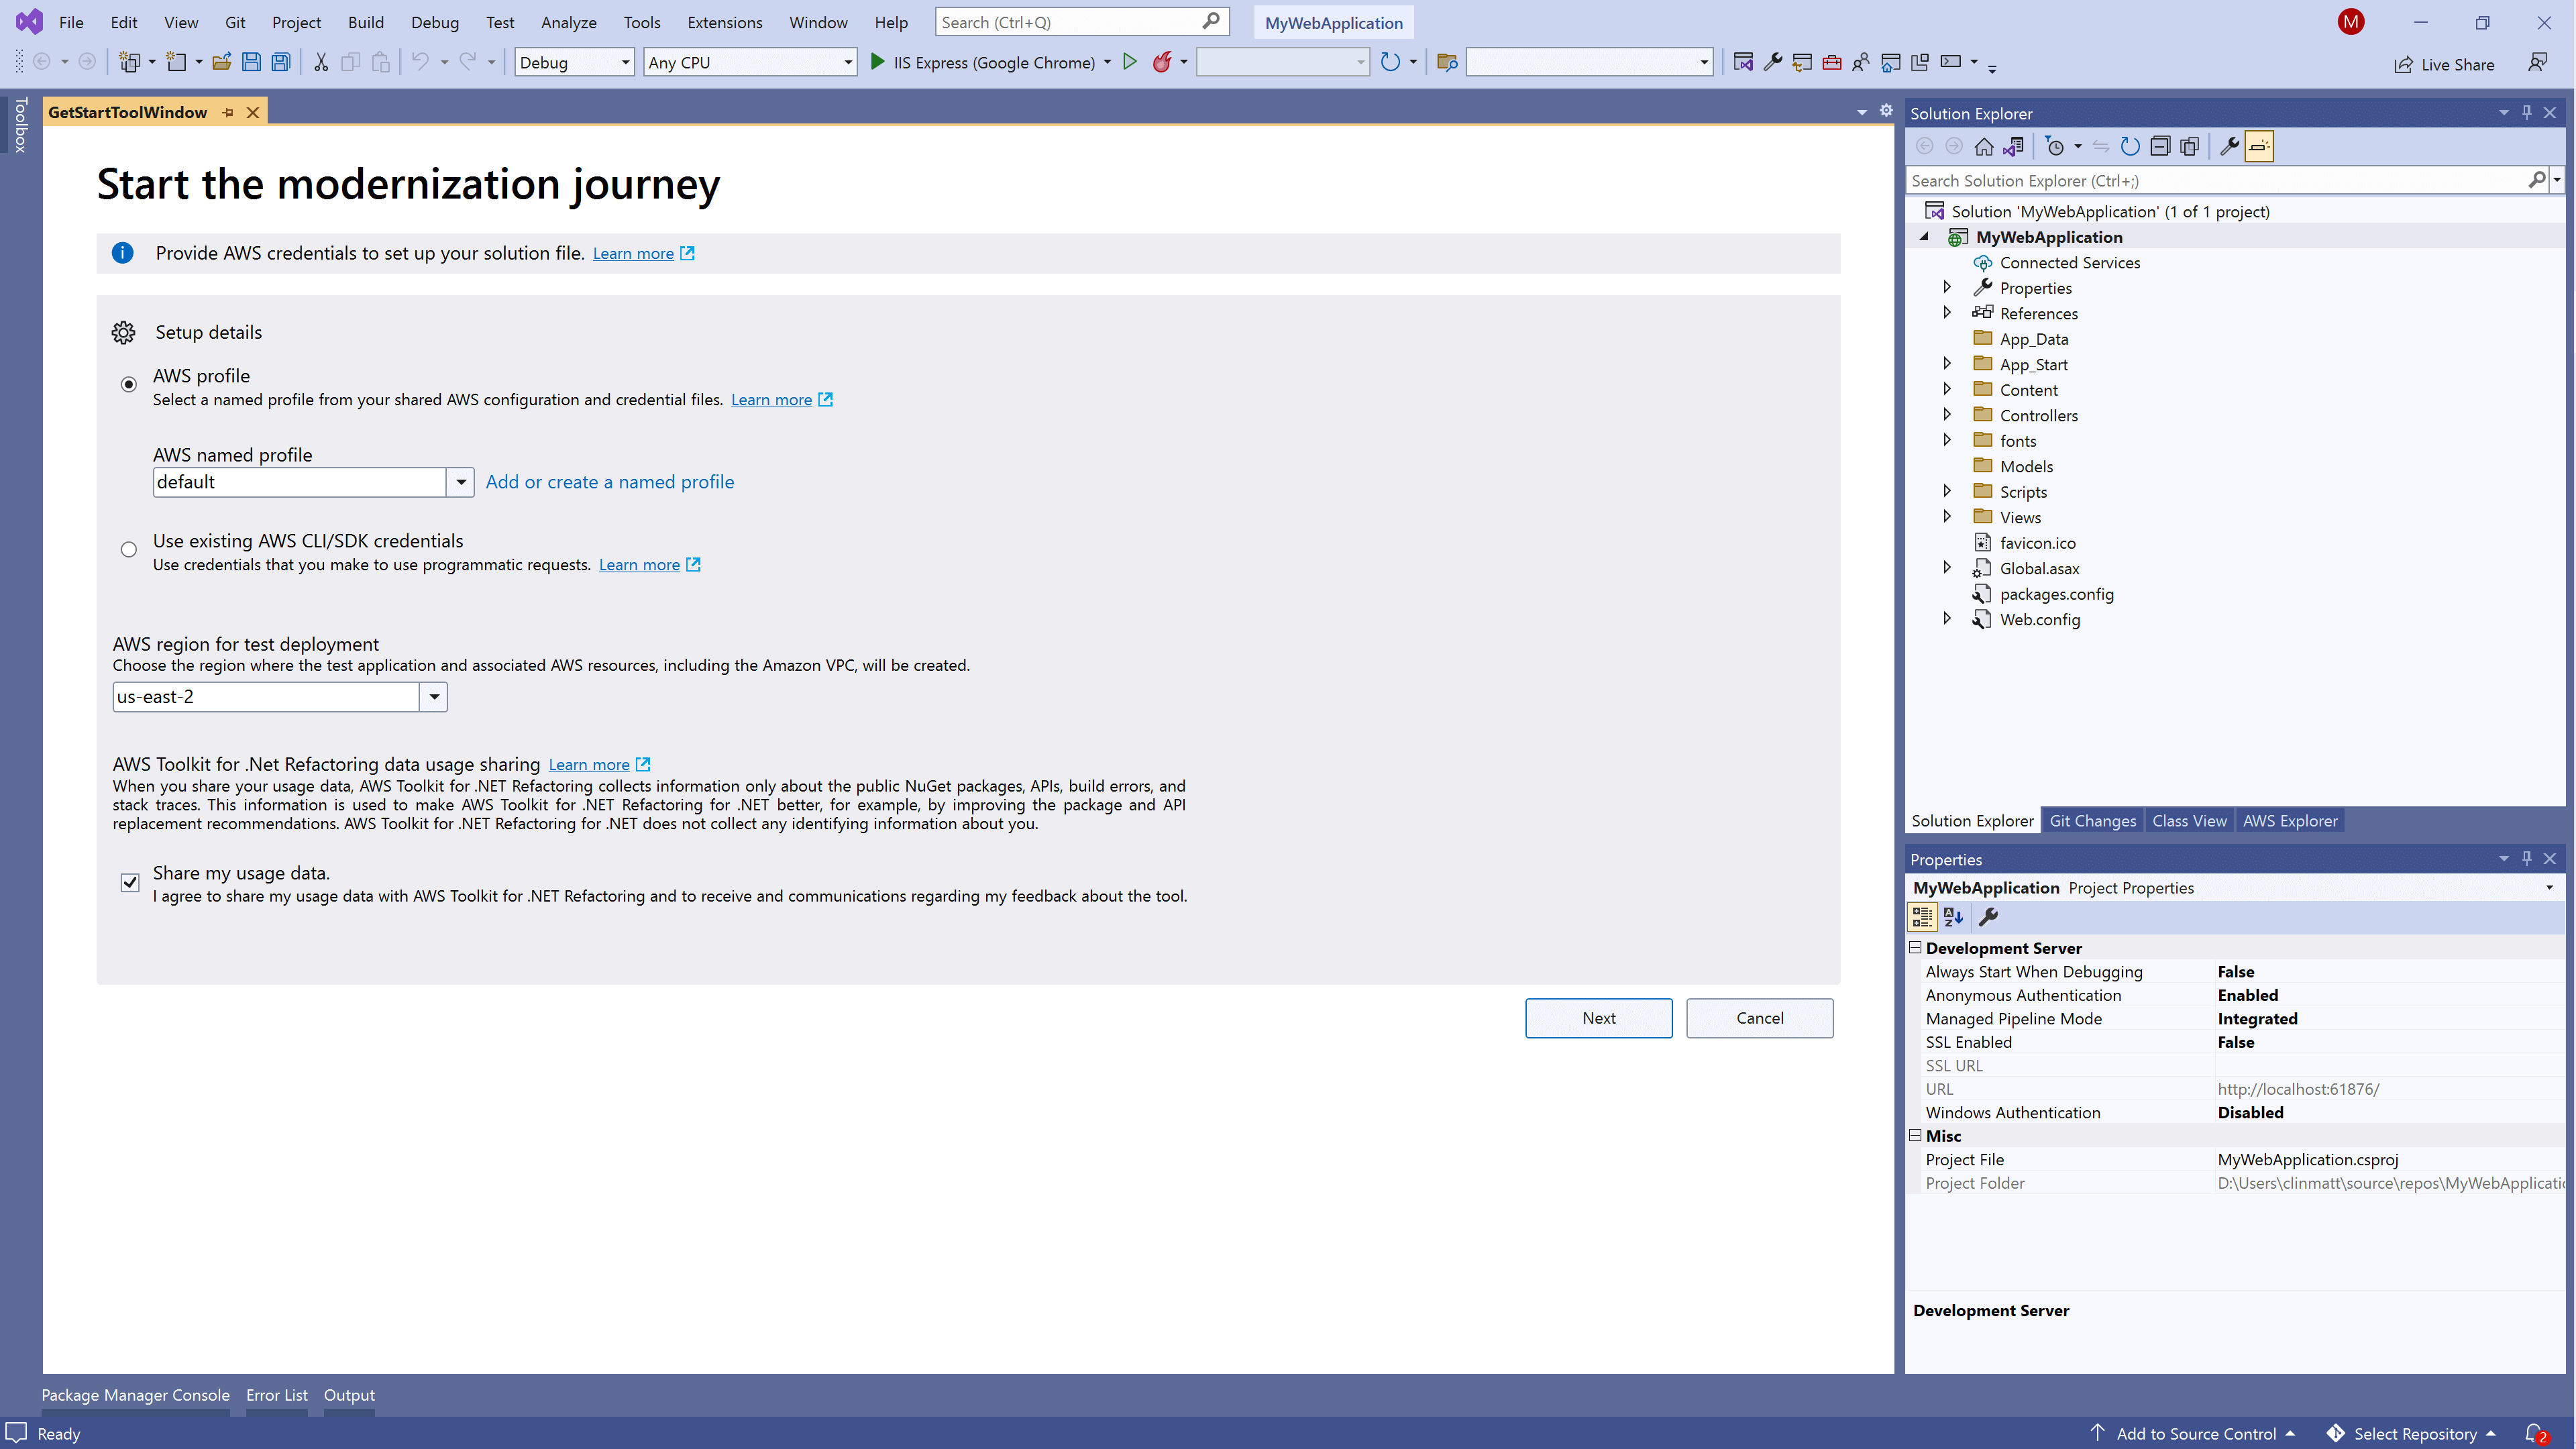The height and width of the screenshot is (1449, 2576).
Task: Collapse all items in Solution Explorer
Action: (2161, 147)
